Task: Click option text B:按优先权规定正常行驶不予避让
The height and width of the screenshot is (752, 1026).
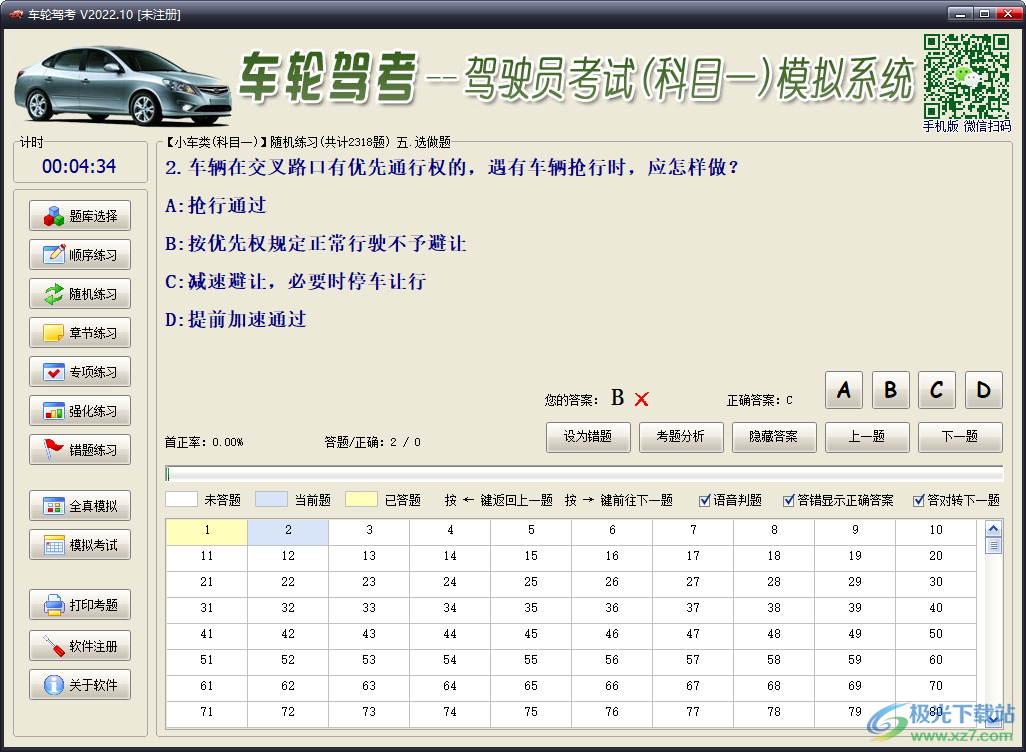Action: pos(316,244)
